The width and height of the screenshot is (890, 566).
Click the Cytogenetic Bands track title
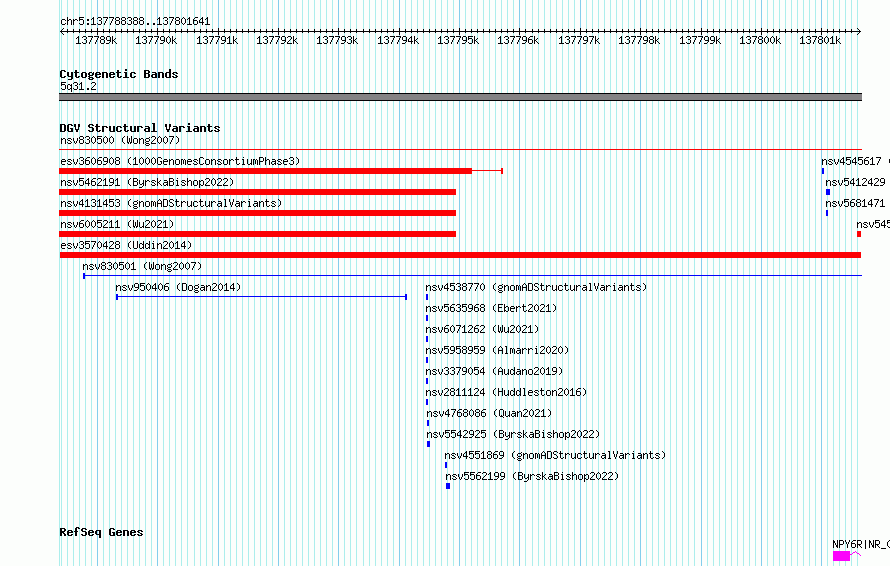tap(119, 74)
